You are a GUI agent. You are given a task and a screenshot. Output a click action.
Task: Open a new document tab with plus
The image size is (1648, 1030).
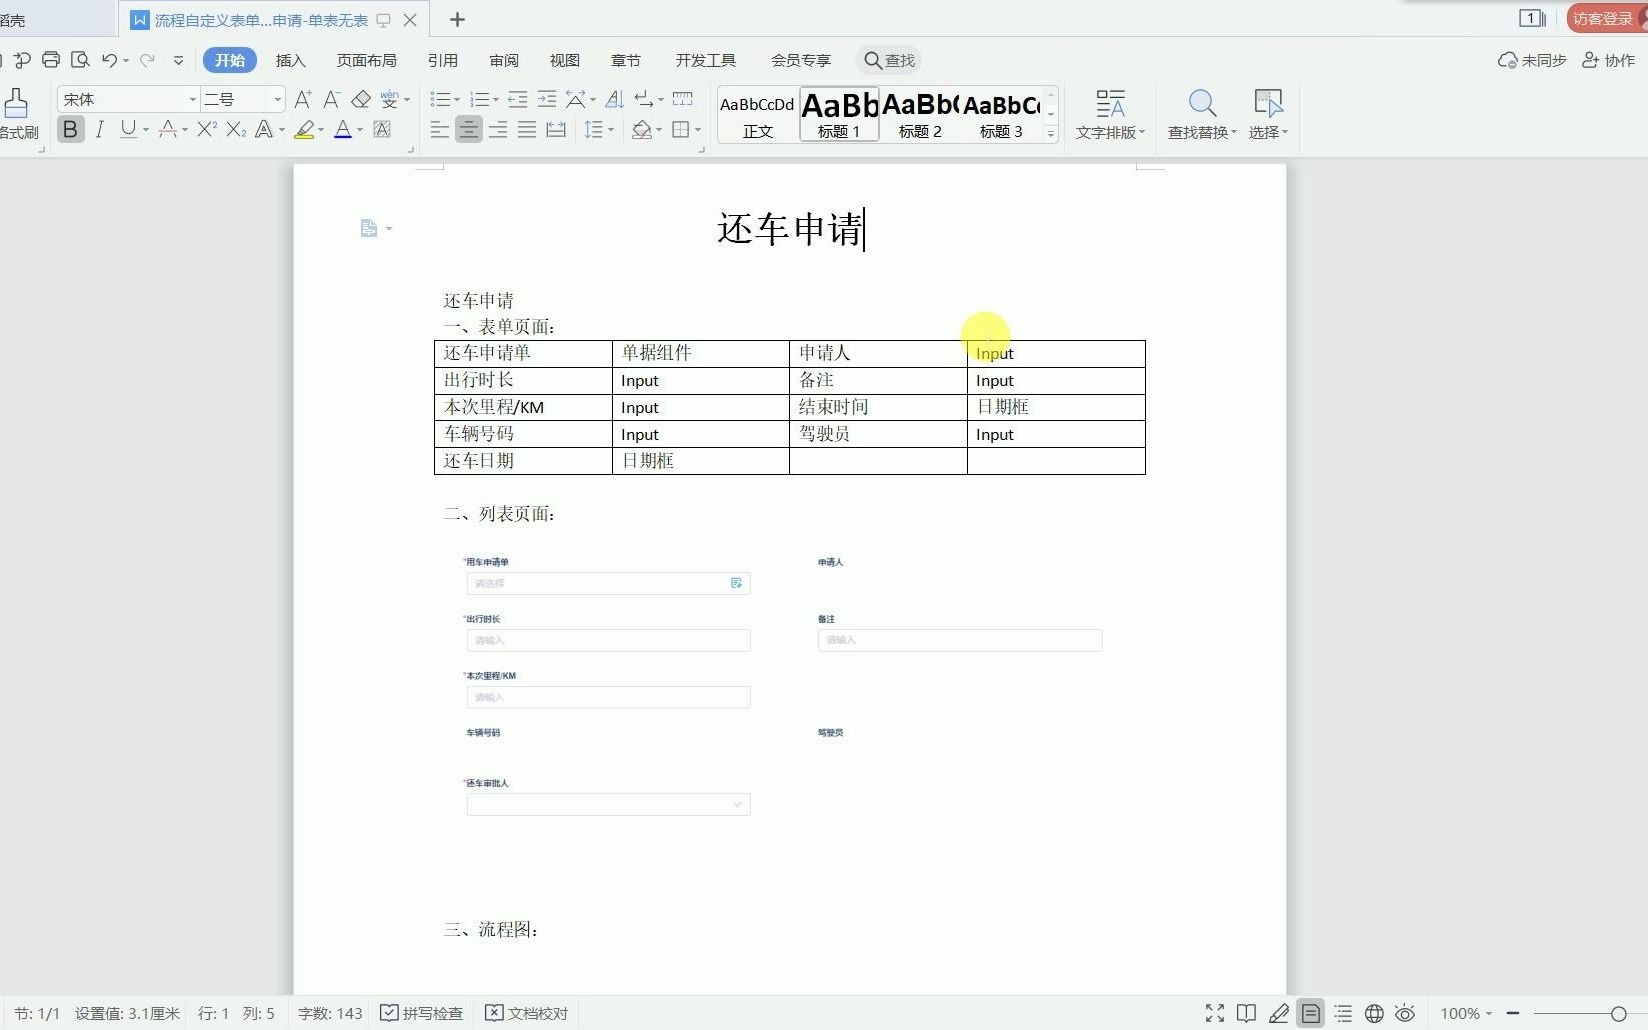[x=457, y=19]
